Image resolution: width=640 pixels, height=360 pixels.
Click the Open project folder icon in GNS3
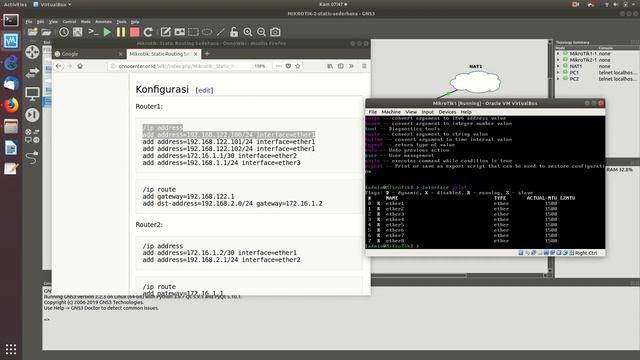pos(47,32)
